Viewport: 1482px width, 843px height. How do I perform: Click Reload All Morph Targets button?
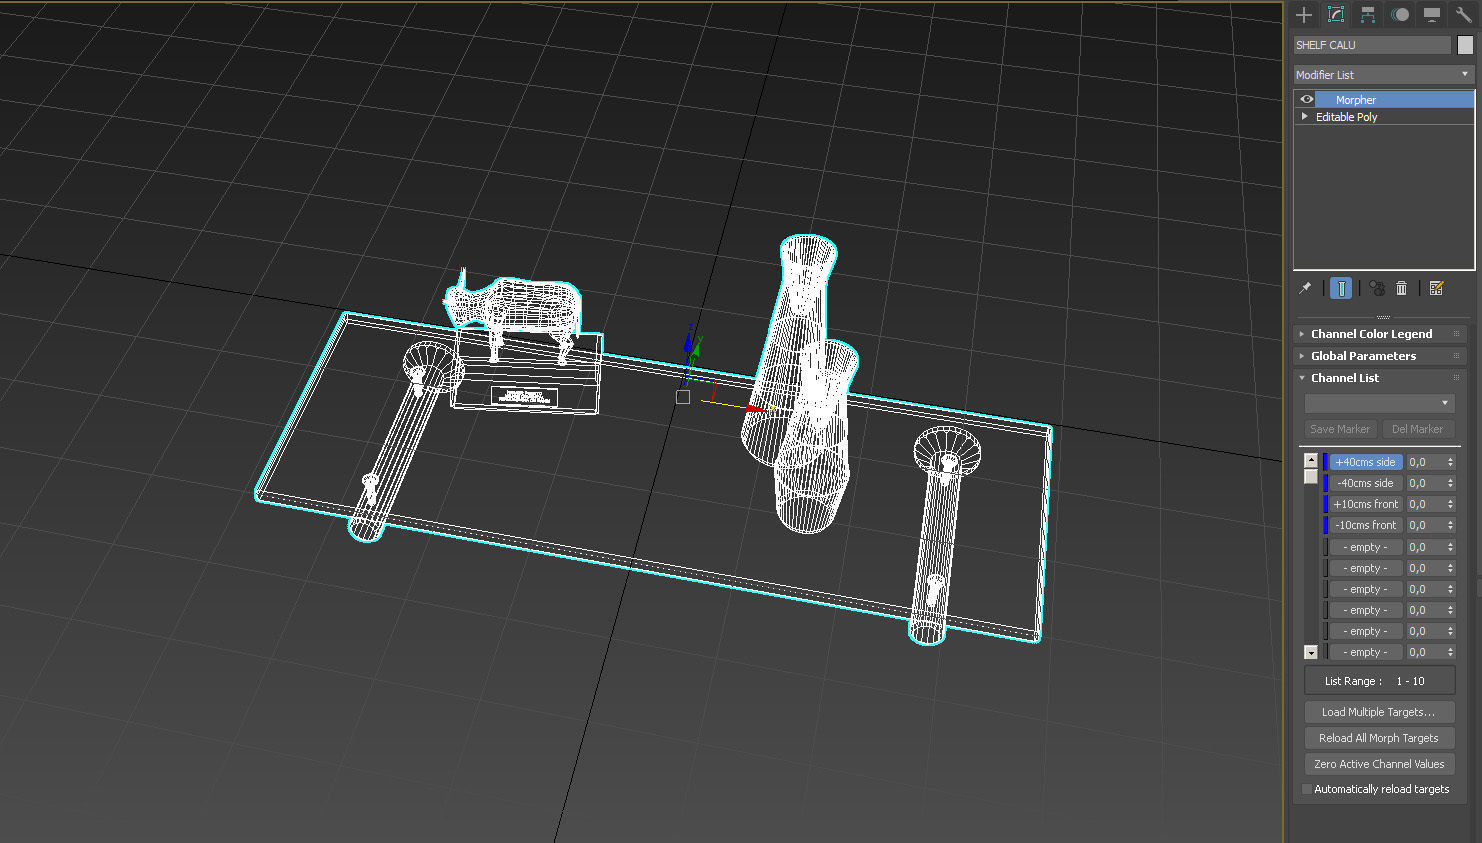[1379, 738]
